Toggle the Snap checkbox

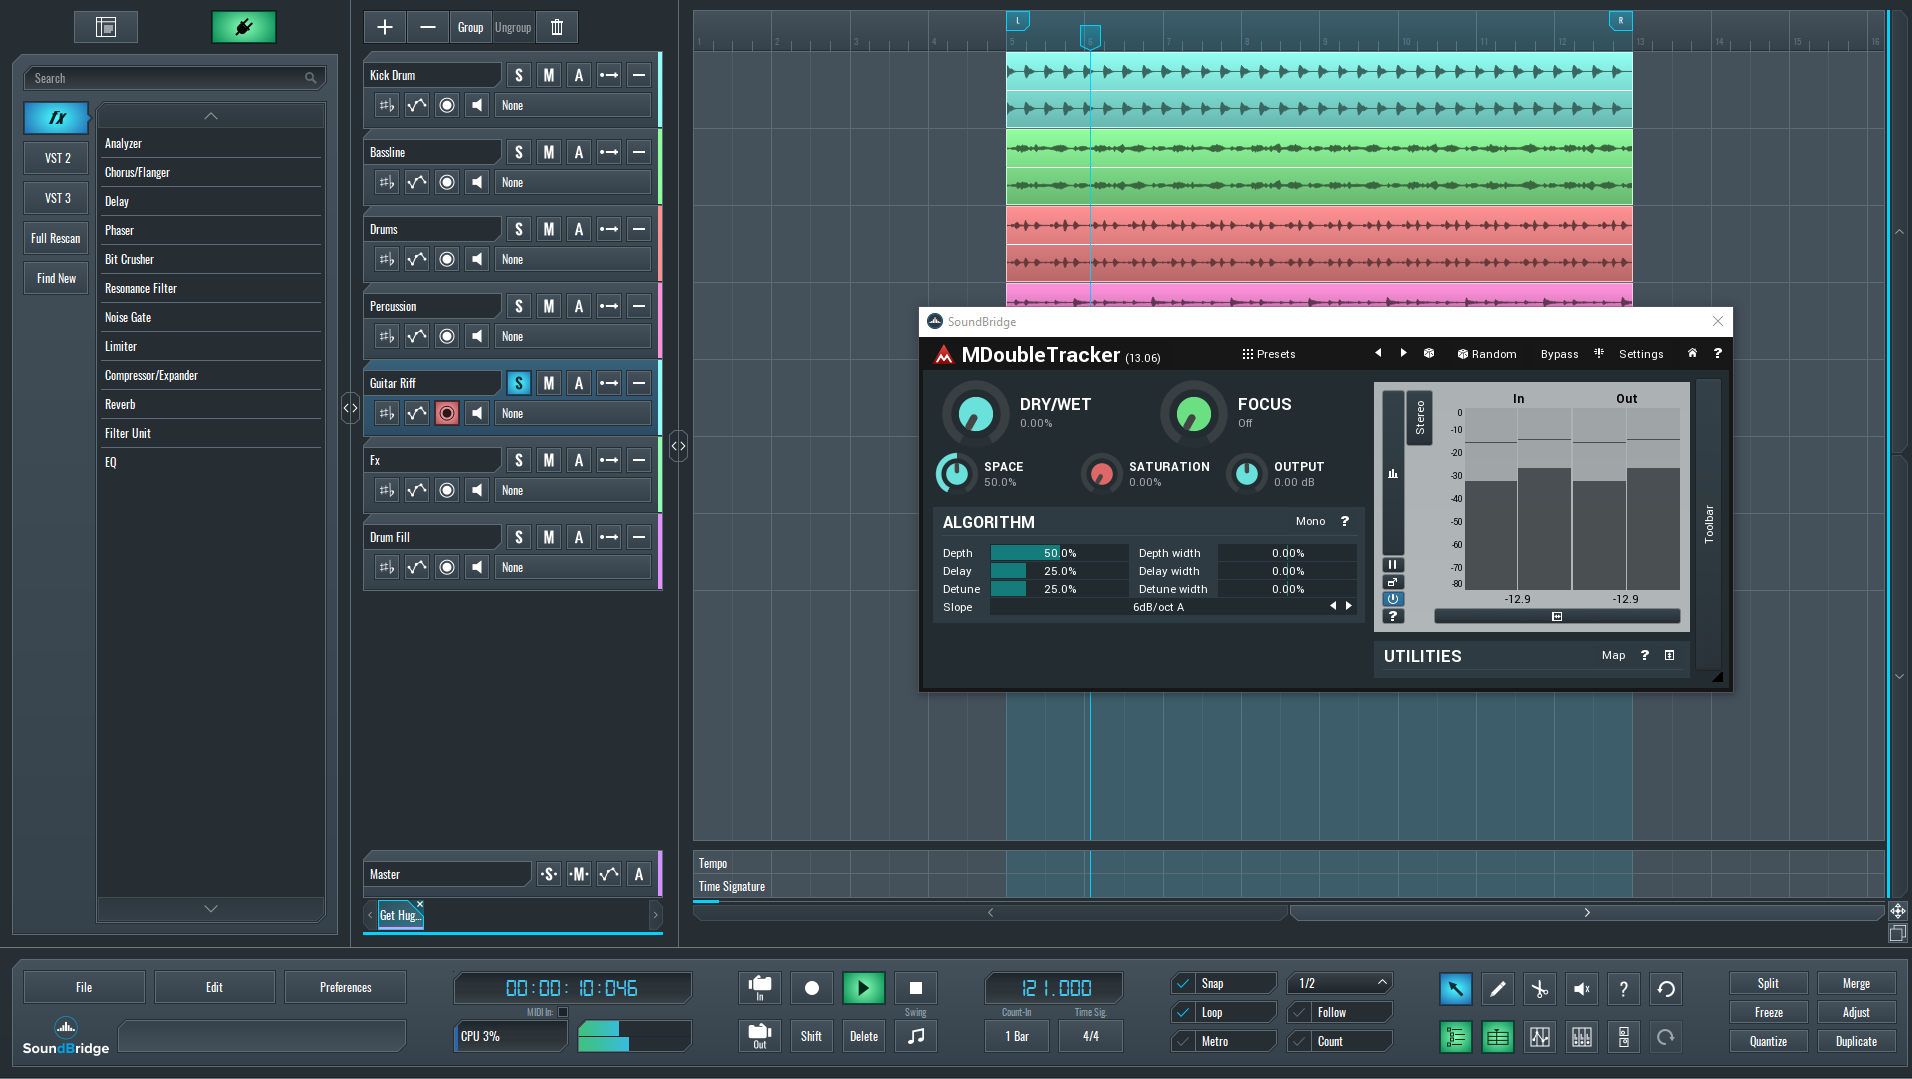point(1183,983)
